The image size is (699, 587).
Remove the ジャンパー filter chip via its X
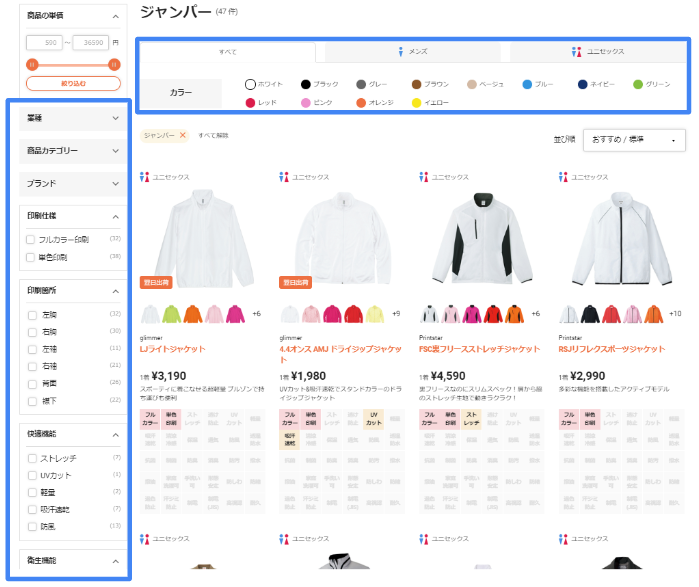tap(183, 135)
